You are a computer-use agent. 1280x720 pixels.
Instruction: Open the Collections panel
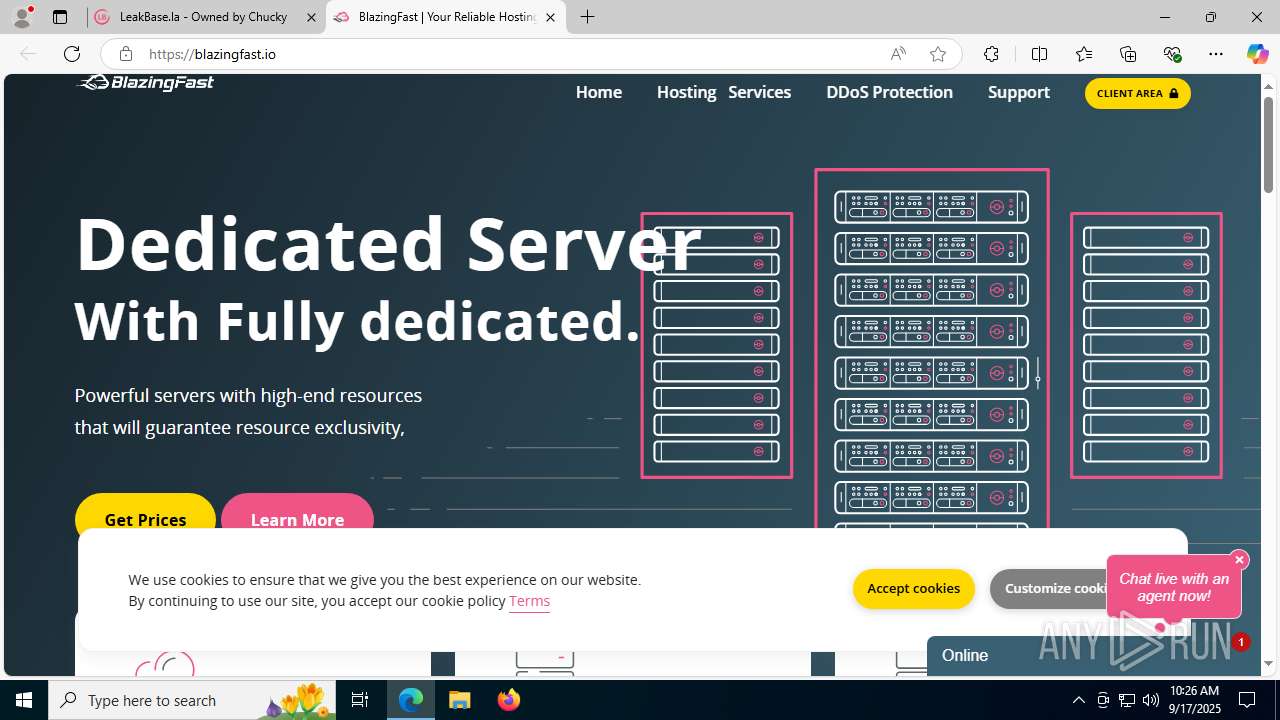pyautogui.click(x=1128, y=54)
